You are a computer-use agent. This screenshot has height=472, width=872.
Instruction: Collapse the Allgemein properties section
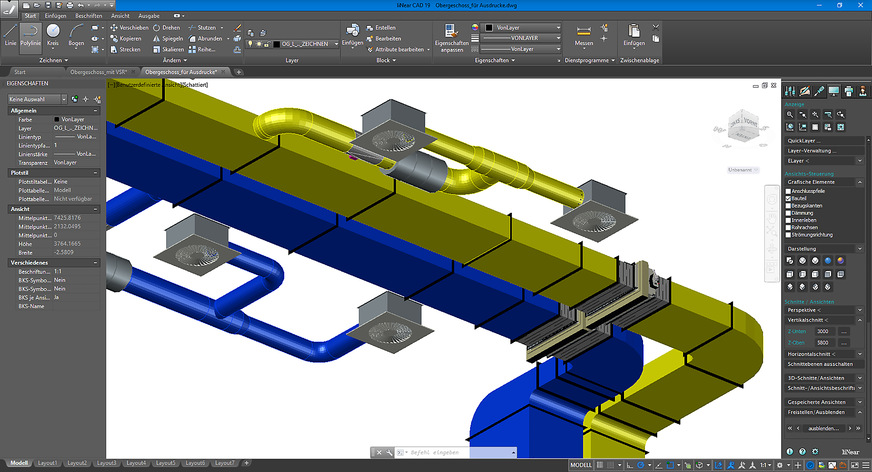95,111
